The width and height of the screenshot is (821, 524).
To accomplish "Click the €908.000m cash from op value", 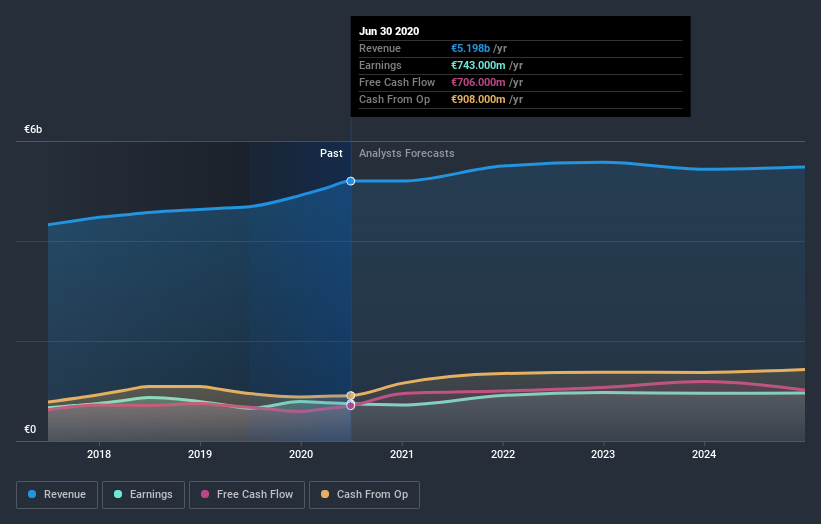I will coord(479,99).
